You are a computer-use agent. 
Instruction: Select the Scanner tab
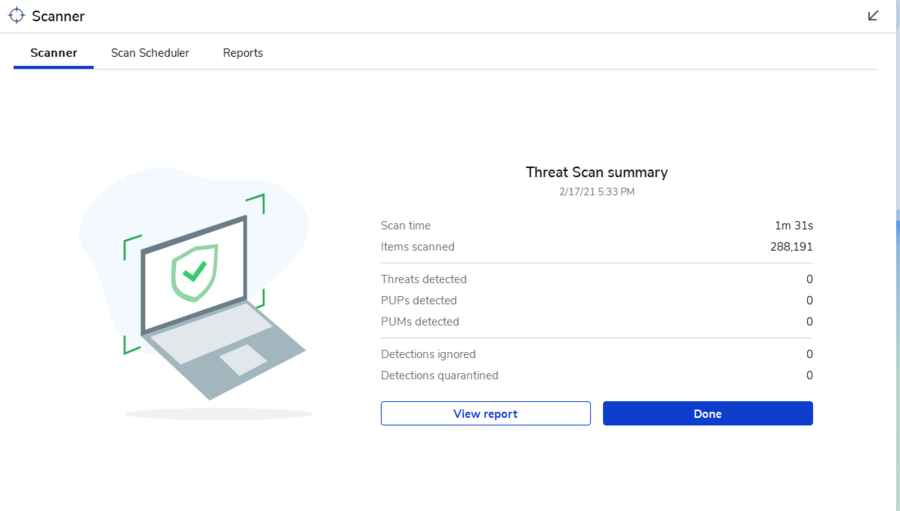53,53
